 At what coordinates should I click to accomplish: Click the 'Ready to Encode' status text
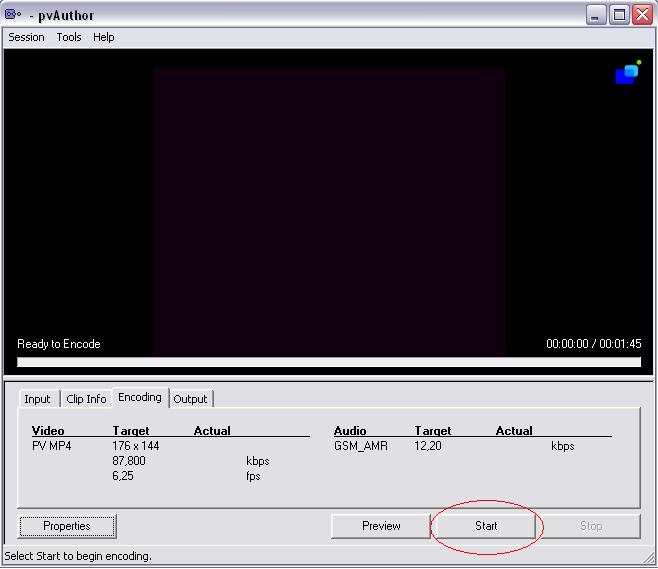(x=59, y=344)
